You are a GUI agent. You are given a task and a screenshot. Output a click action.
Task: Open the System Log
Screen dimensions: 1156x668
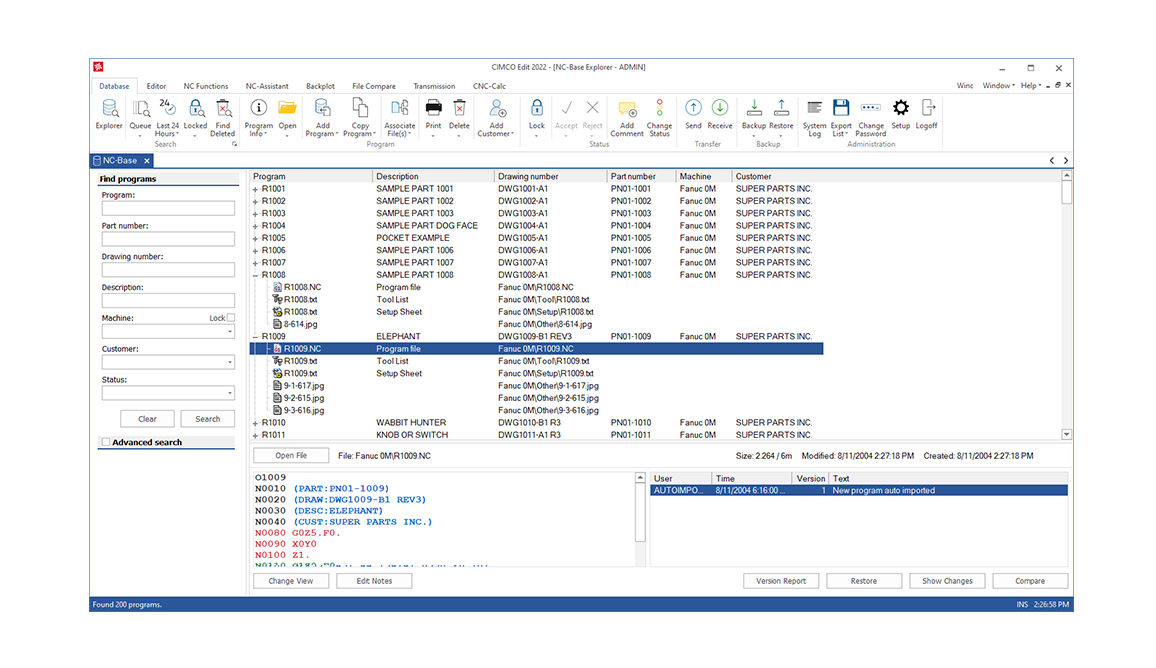tap(814, 108)
